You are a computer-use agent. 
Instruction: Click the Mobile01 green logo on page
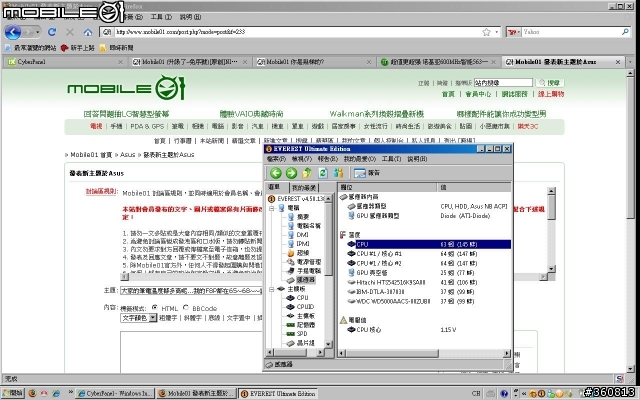(x=127, y=88)
